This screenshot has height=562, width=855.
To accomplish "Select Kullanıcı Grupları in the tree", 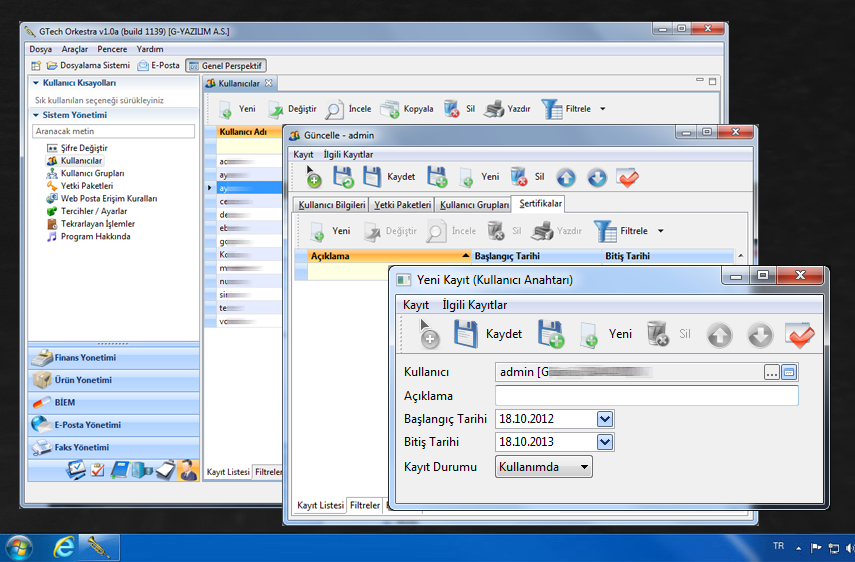I will pyautogui.click(x=92, y=173).
